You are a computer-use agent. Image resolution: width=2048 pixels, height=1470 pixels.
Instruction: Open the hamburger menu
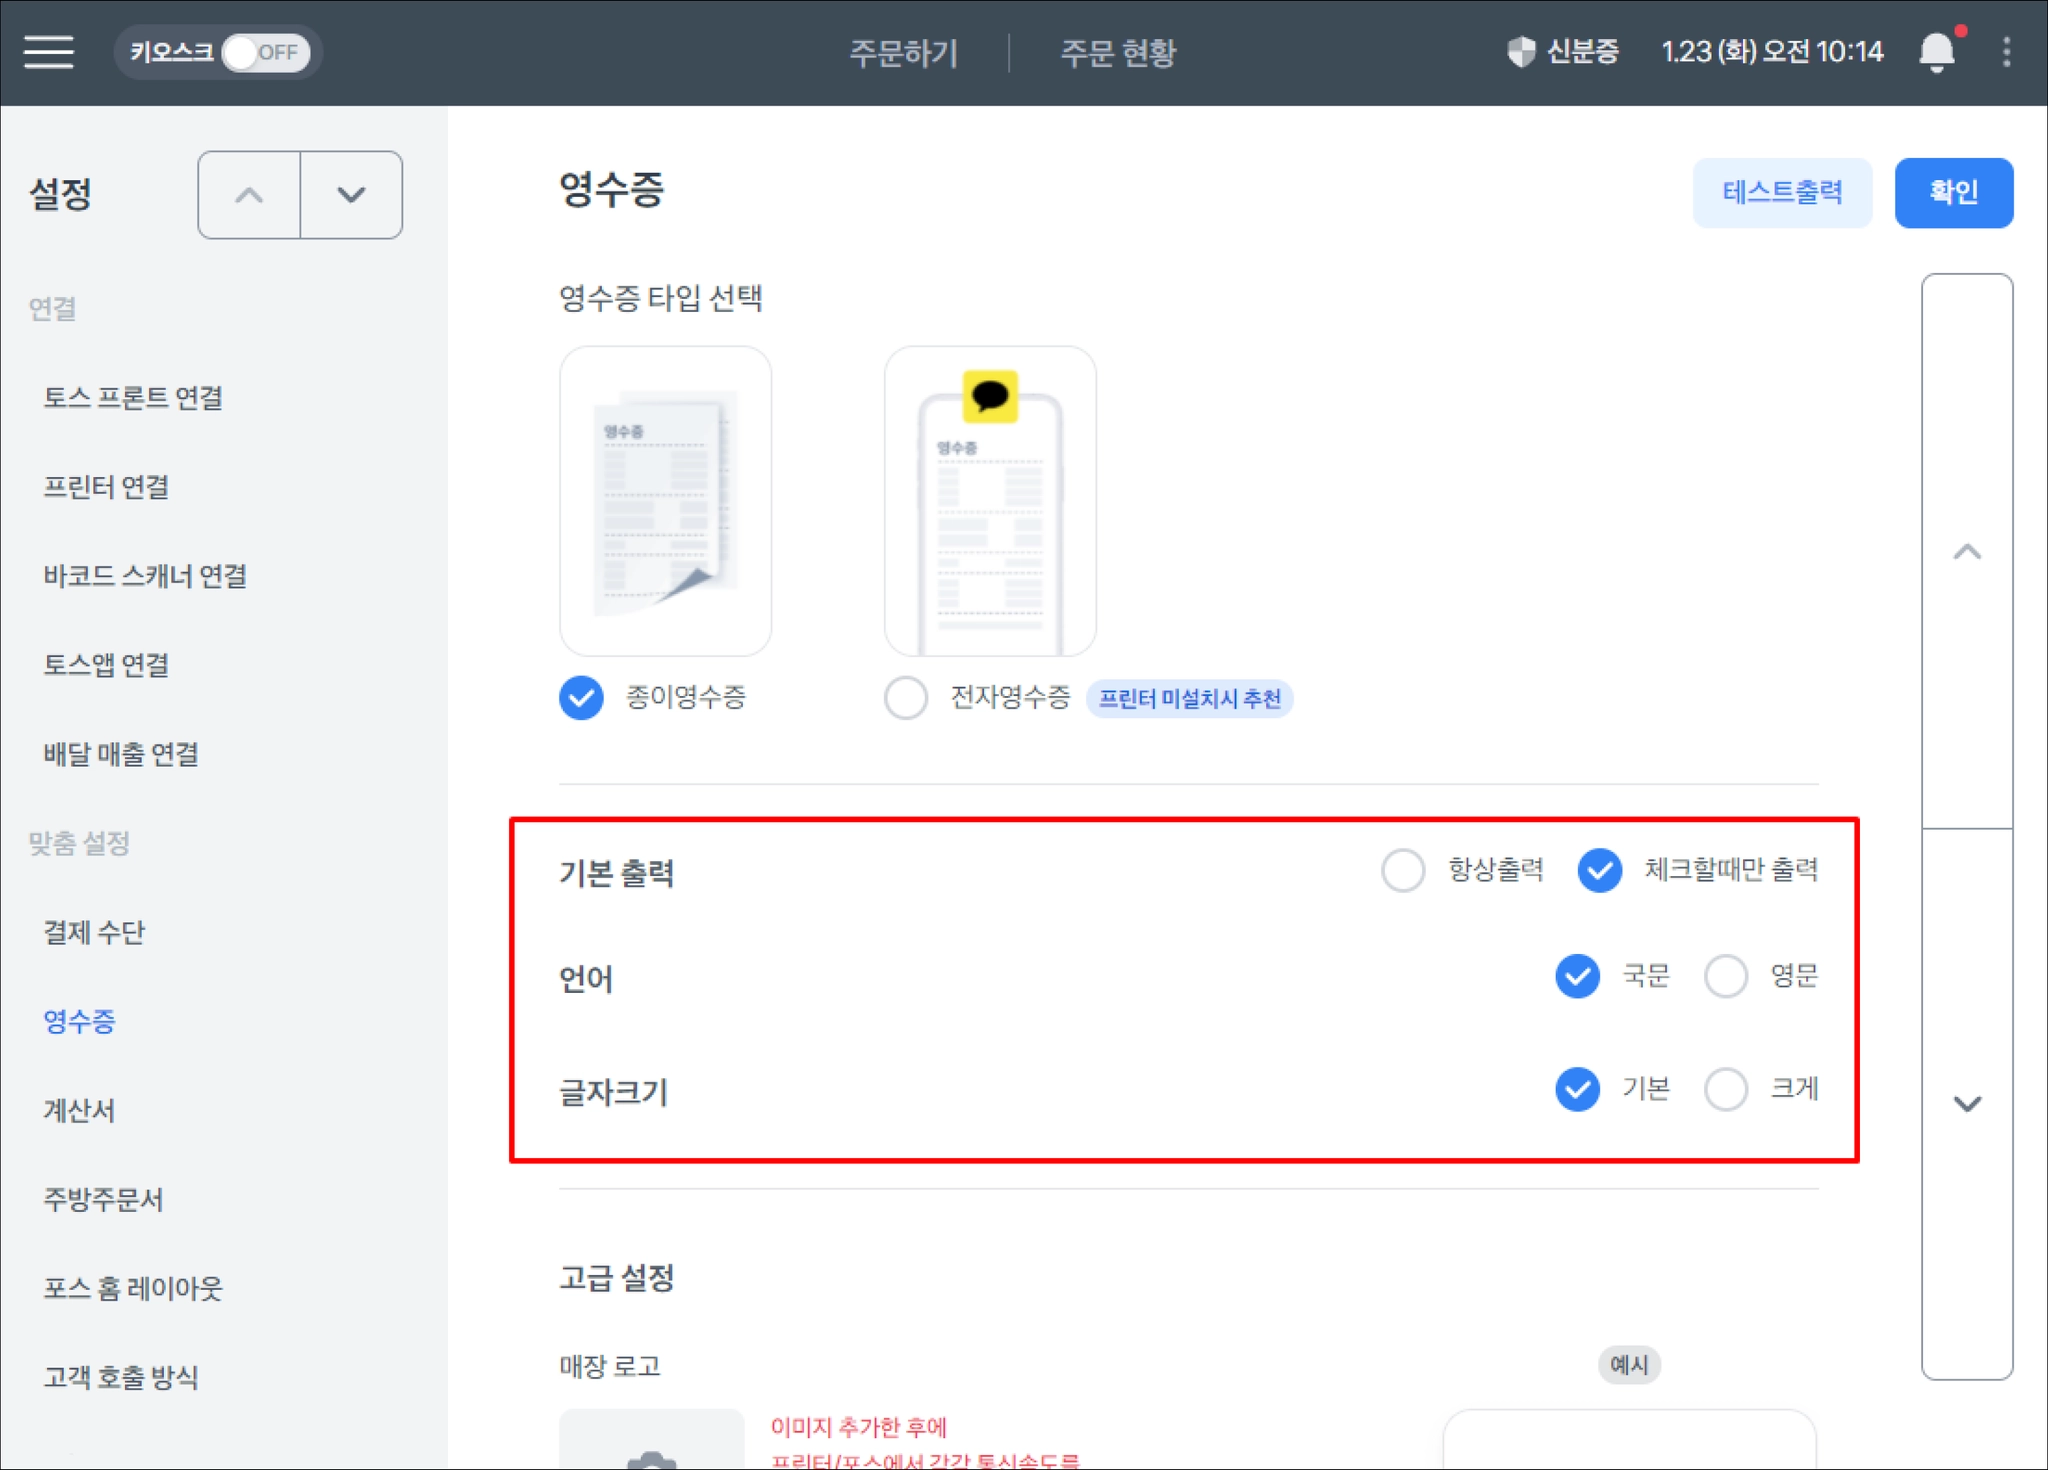[x=49, y=52]
